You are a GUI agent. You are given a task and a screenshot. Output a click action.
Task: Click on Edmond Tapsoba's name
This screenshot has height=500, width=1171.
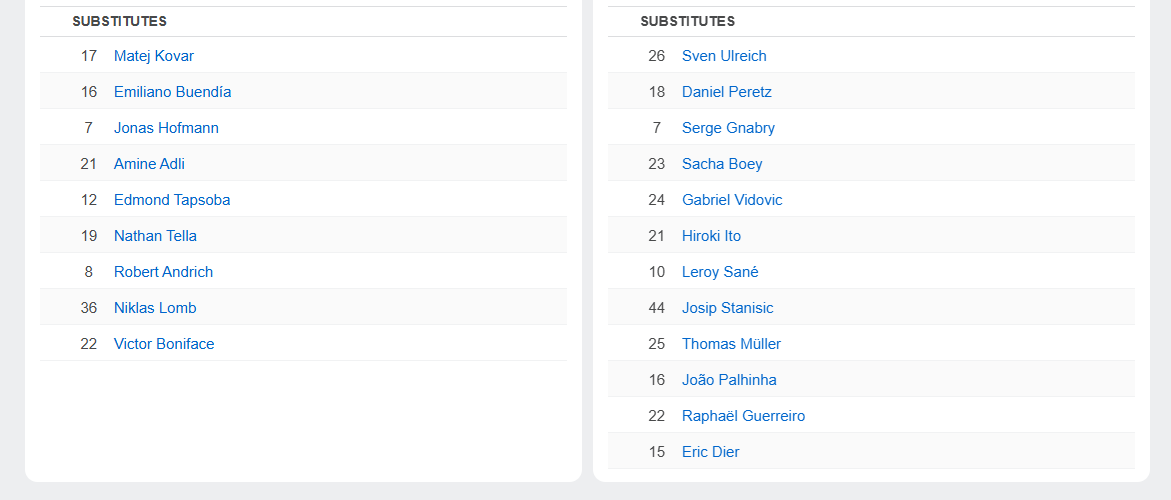pyautogui.click(x=172, y=200)
